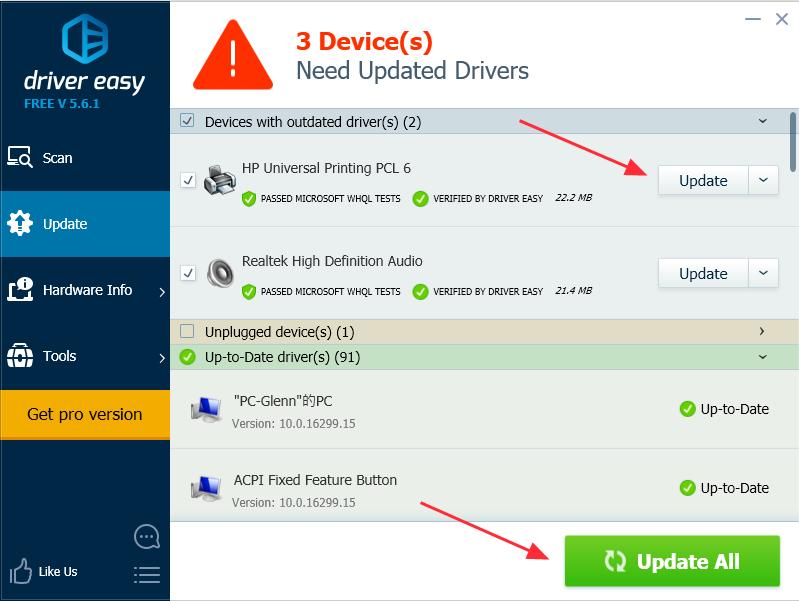Check the Unplugged device(s) checkbox
The width and height of the screenshot is (799, 601).
[187, 332]
